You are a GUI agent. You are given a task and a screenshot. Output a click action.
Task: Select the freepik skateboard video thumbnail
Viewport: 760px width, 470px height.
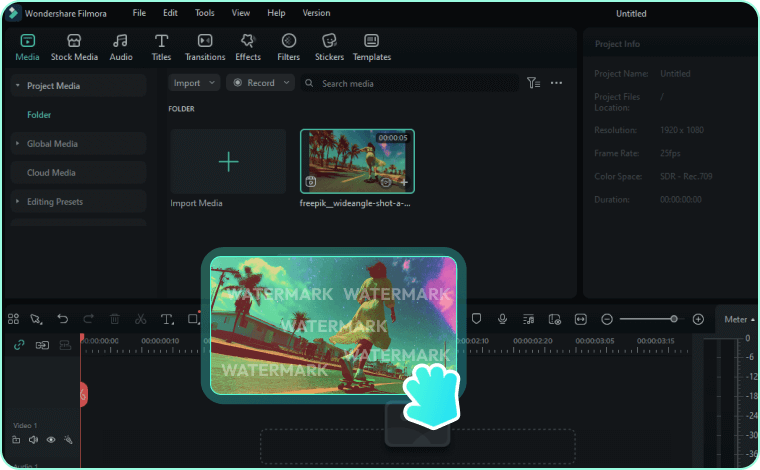click(357, 160)
